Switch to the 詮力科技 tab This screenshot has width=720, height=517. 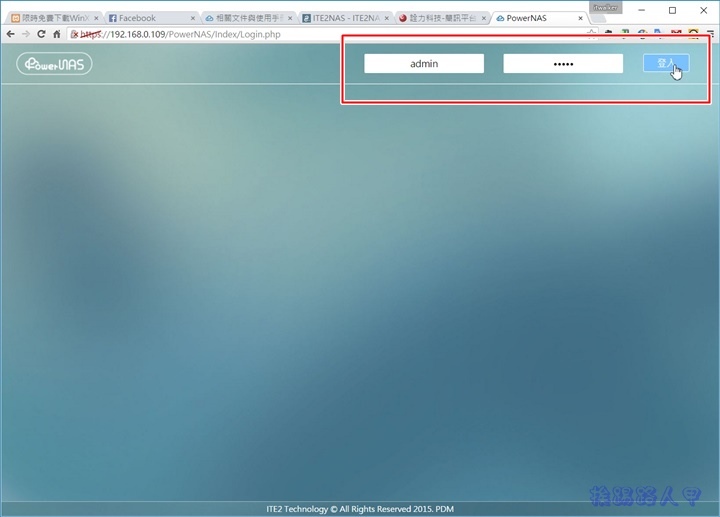pyautogui.click(x=442, y=18)
